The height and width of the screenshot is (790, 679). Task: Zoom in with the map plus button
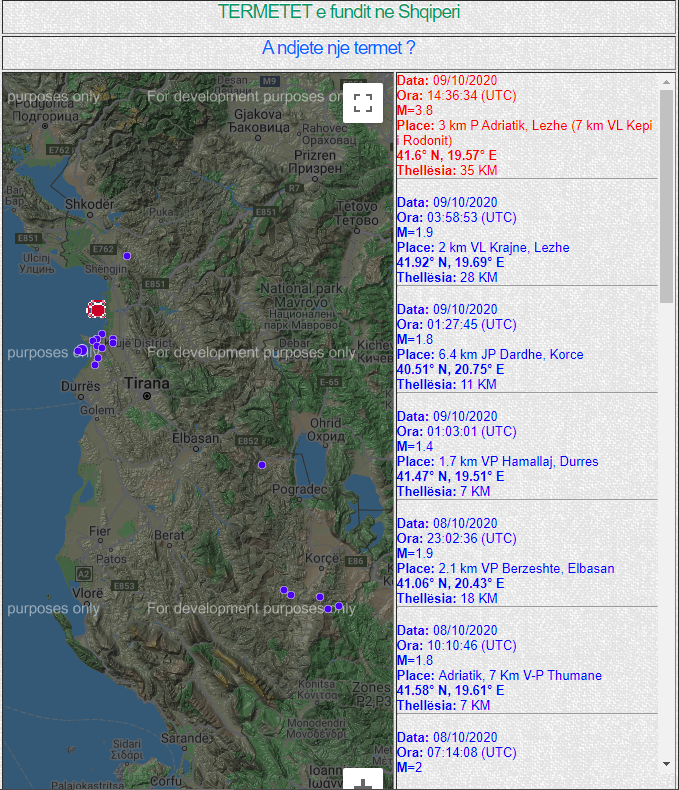[x=363, y=779]
